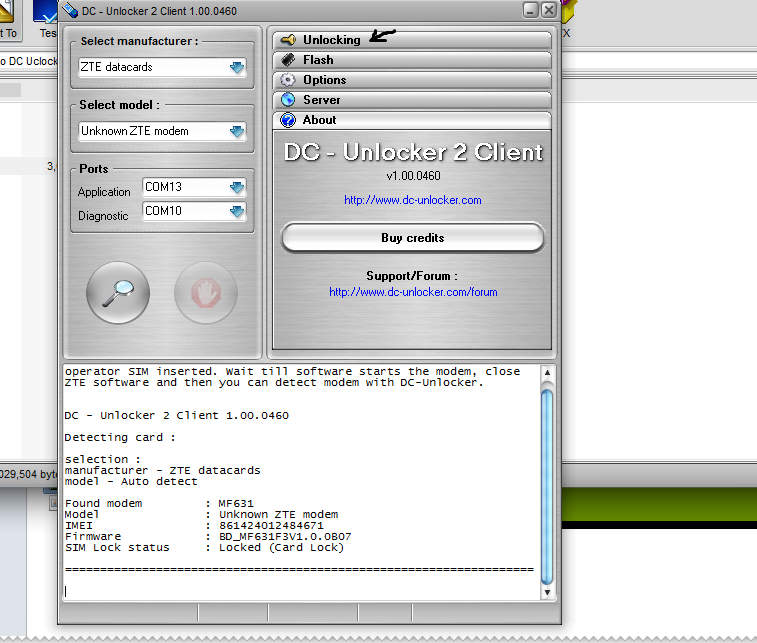The width and height of the screenshot is (757, 643).
Task: Click the 'SIM Lock status' log line
Action: click(204, 548)
